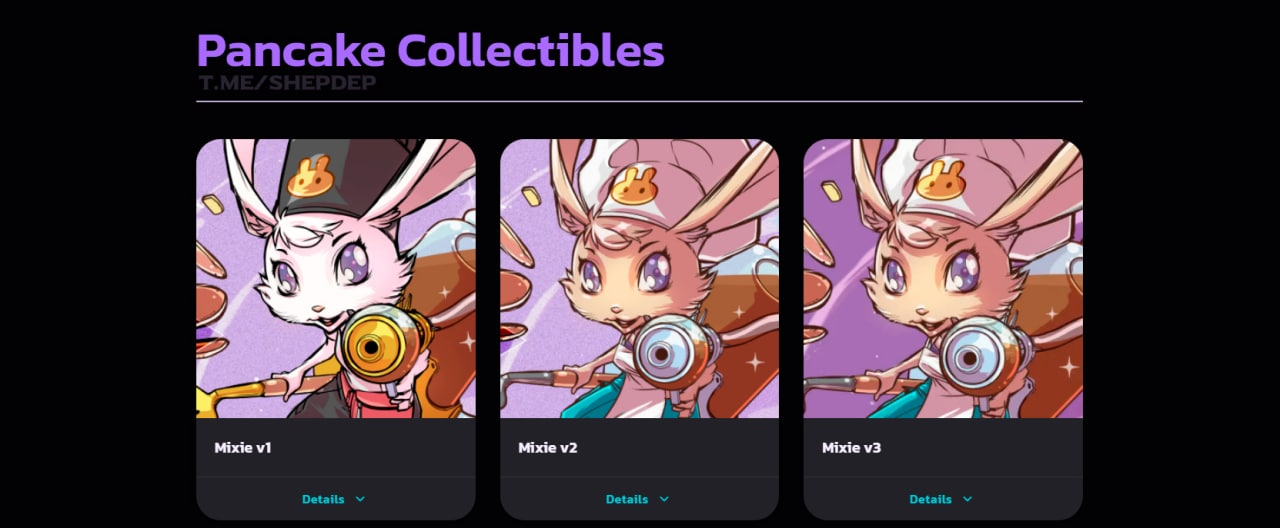The image size is (1280, 528).
Task: Open Details for Mixie v3
Action: coord(930,499)
